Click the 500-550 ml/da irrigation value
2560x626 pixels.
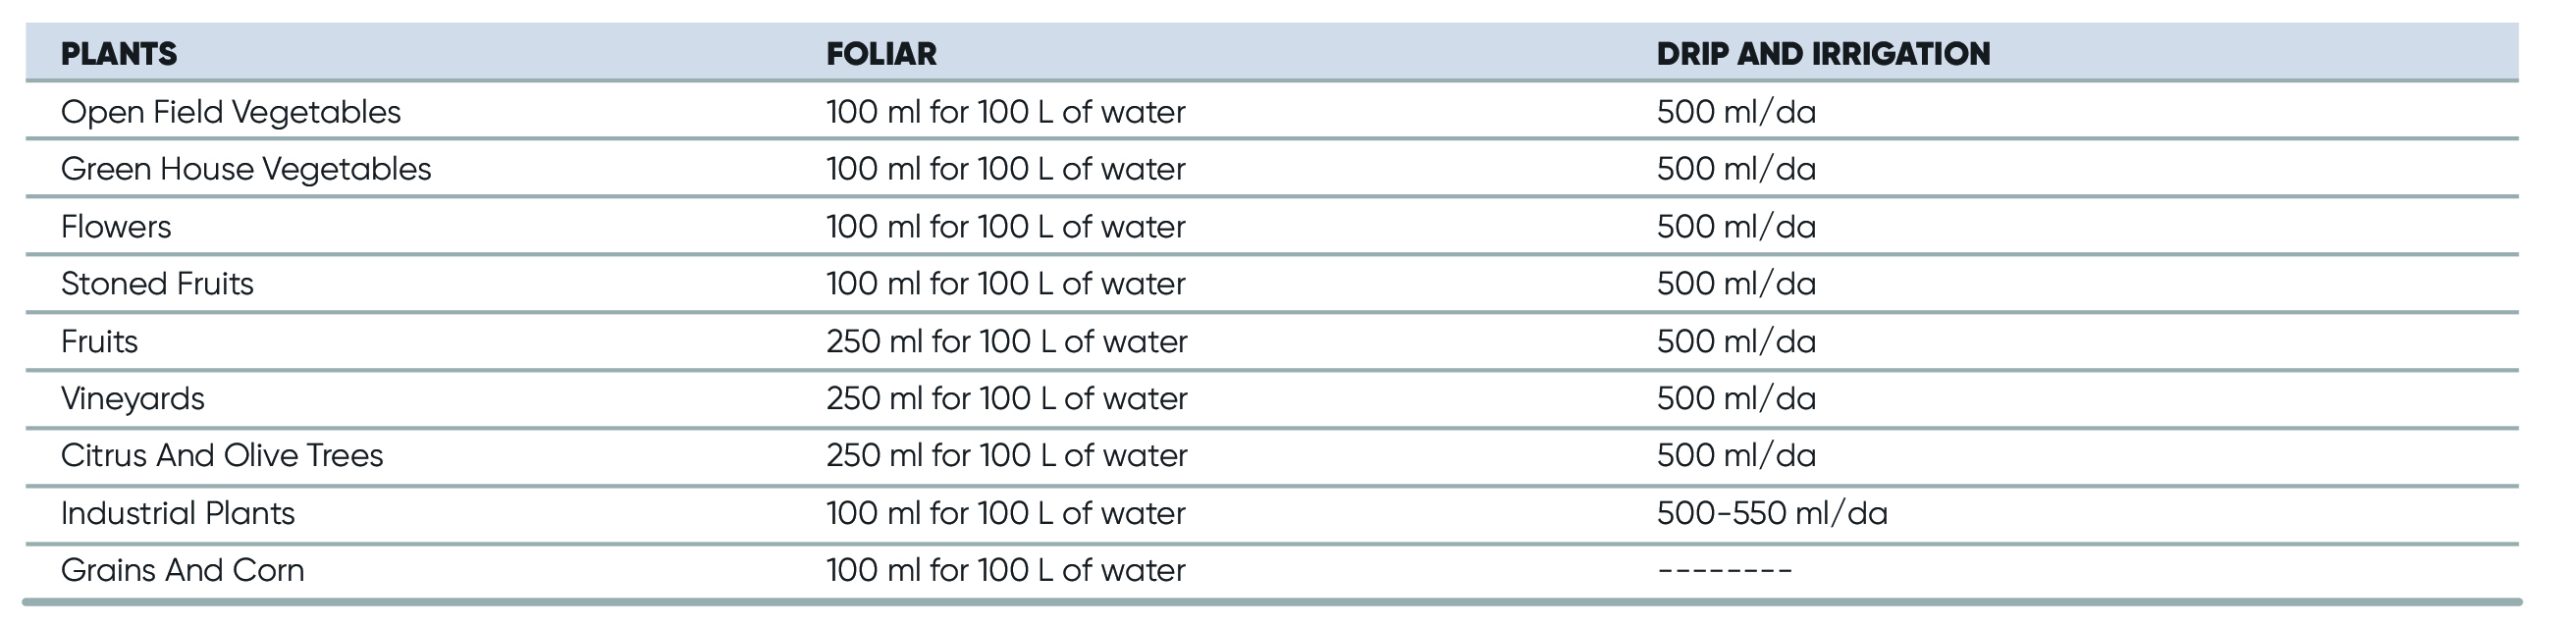point(1772,514)
